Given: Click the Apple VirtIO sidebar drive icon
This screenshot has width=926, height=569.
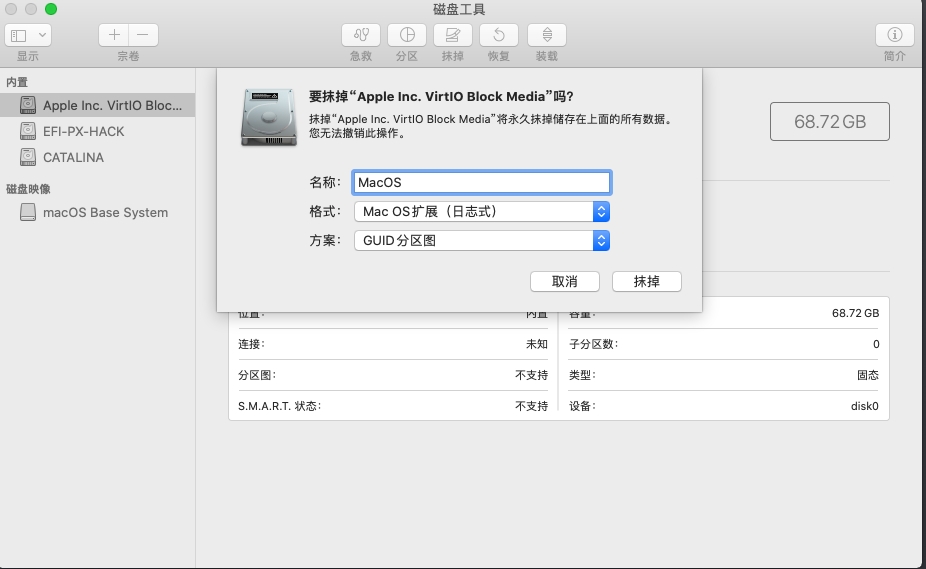Looking at the screenshot, I should click(28, 105).
